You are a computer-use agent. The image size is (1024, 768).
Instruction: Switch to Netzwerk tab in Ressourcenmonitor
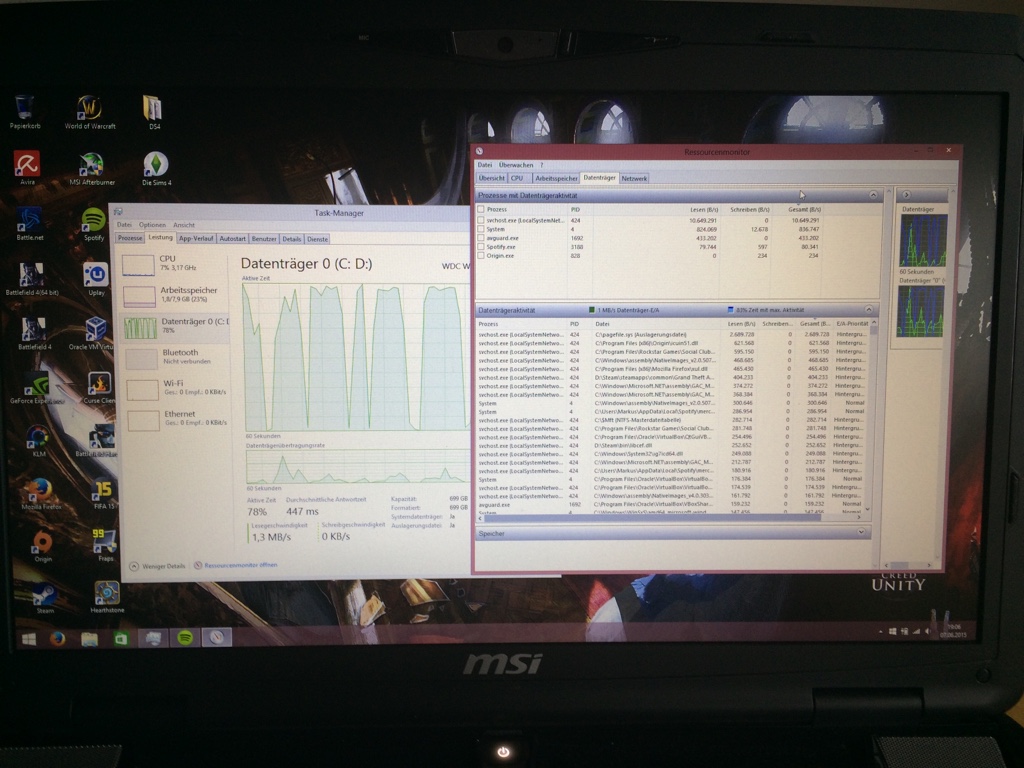[x=633, y=178]
